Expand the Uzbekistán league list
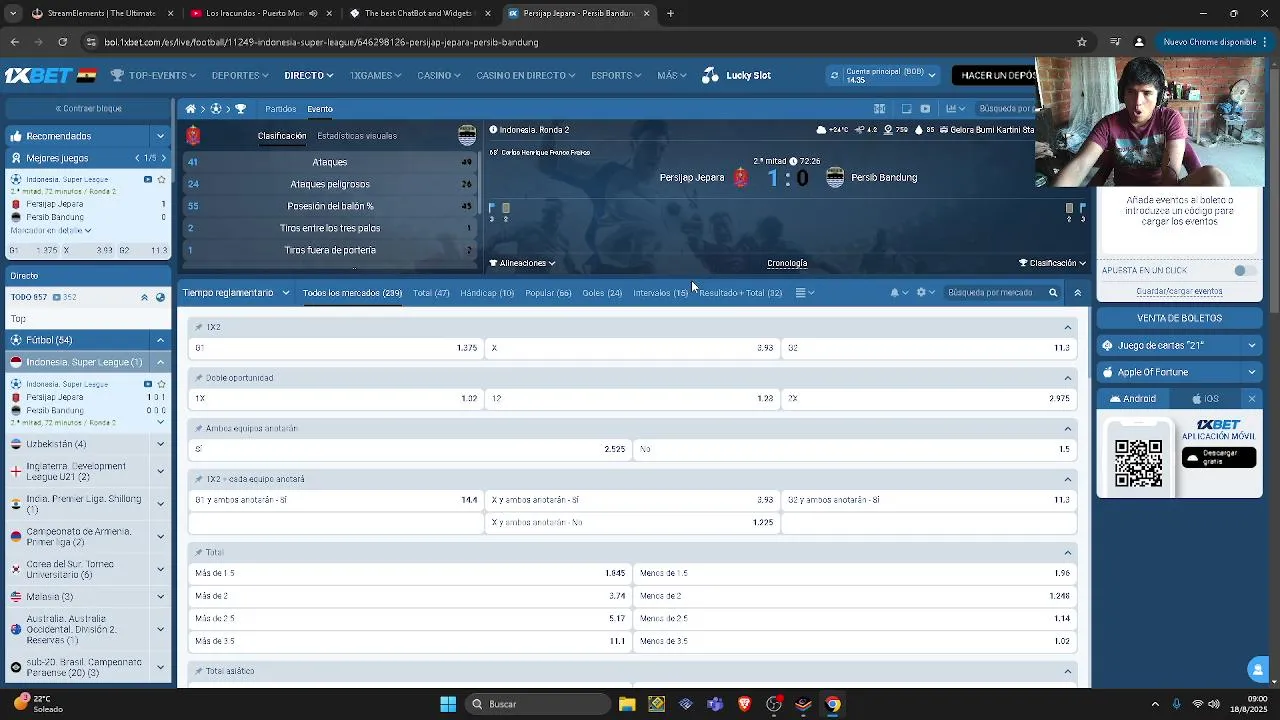Image resolution: width=1280 pixels, height=720 pixels. click(160, 444)
